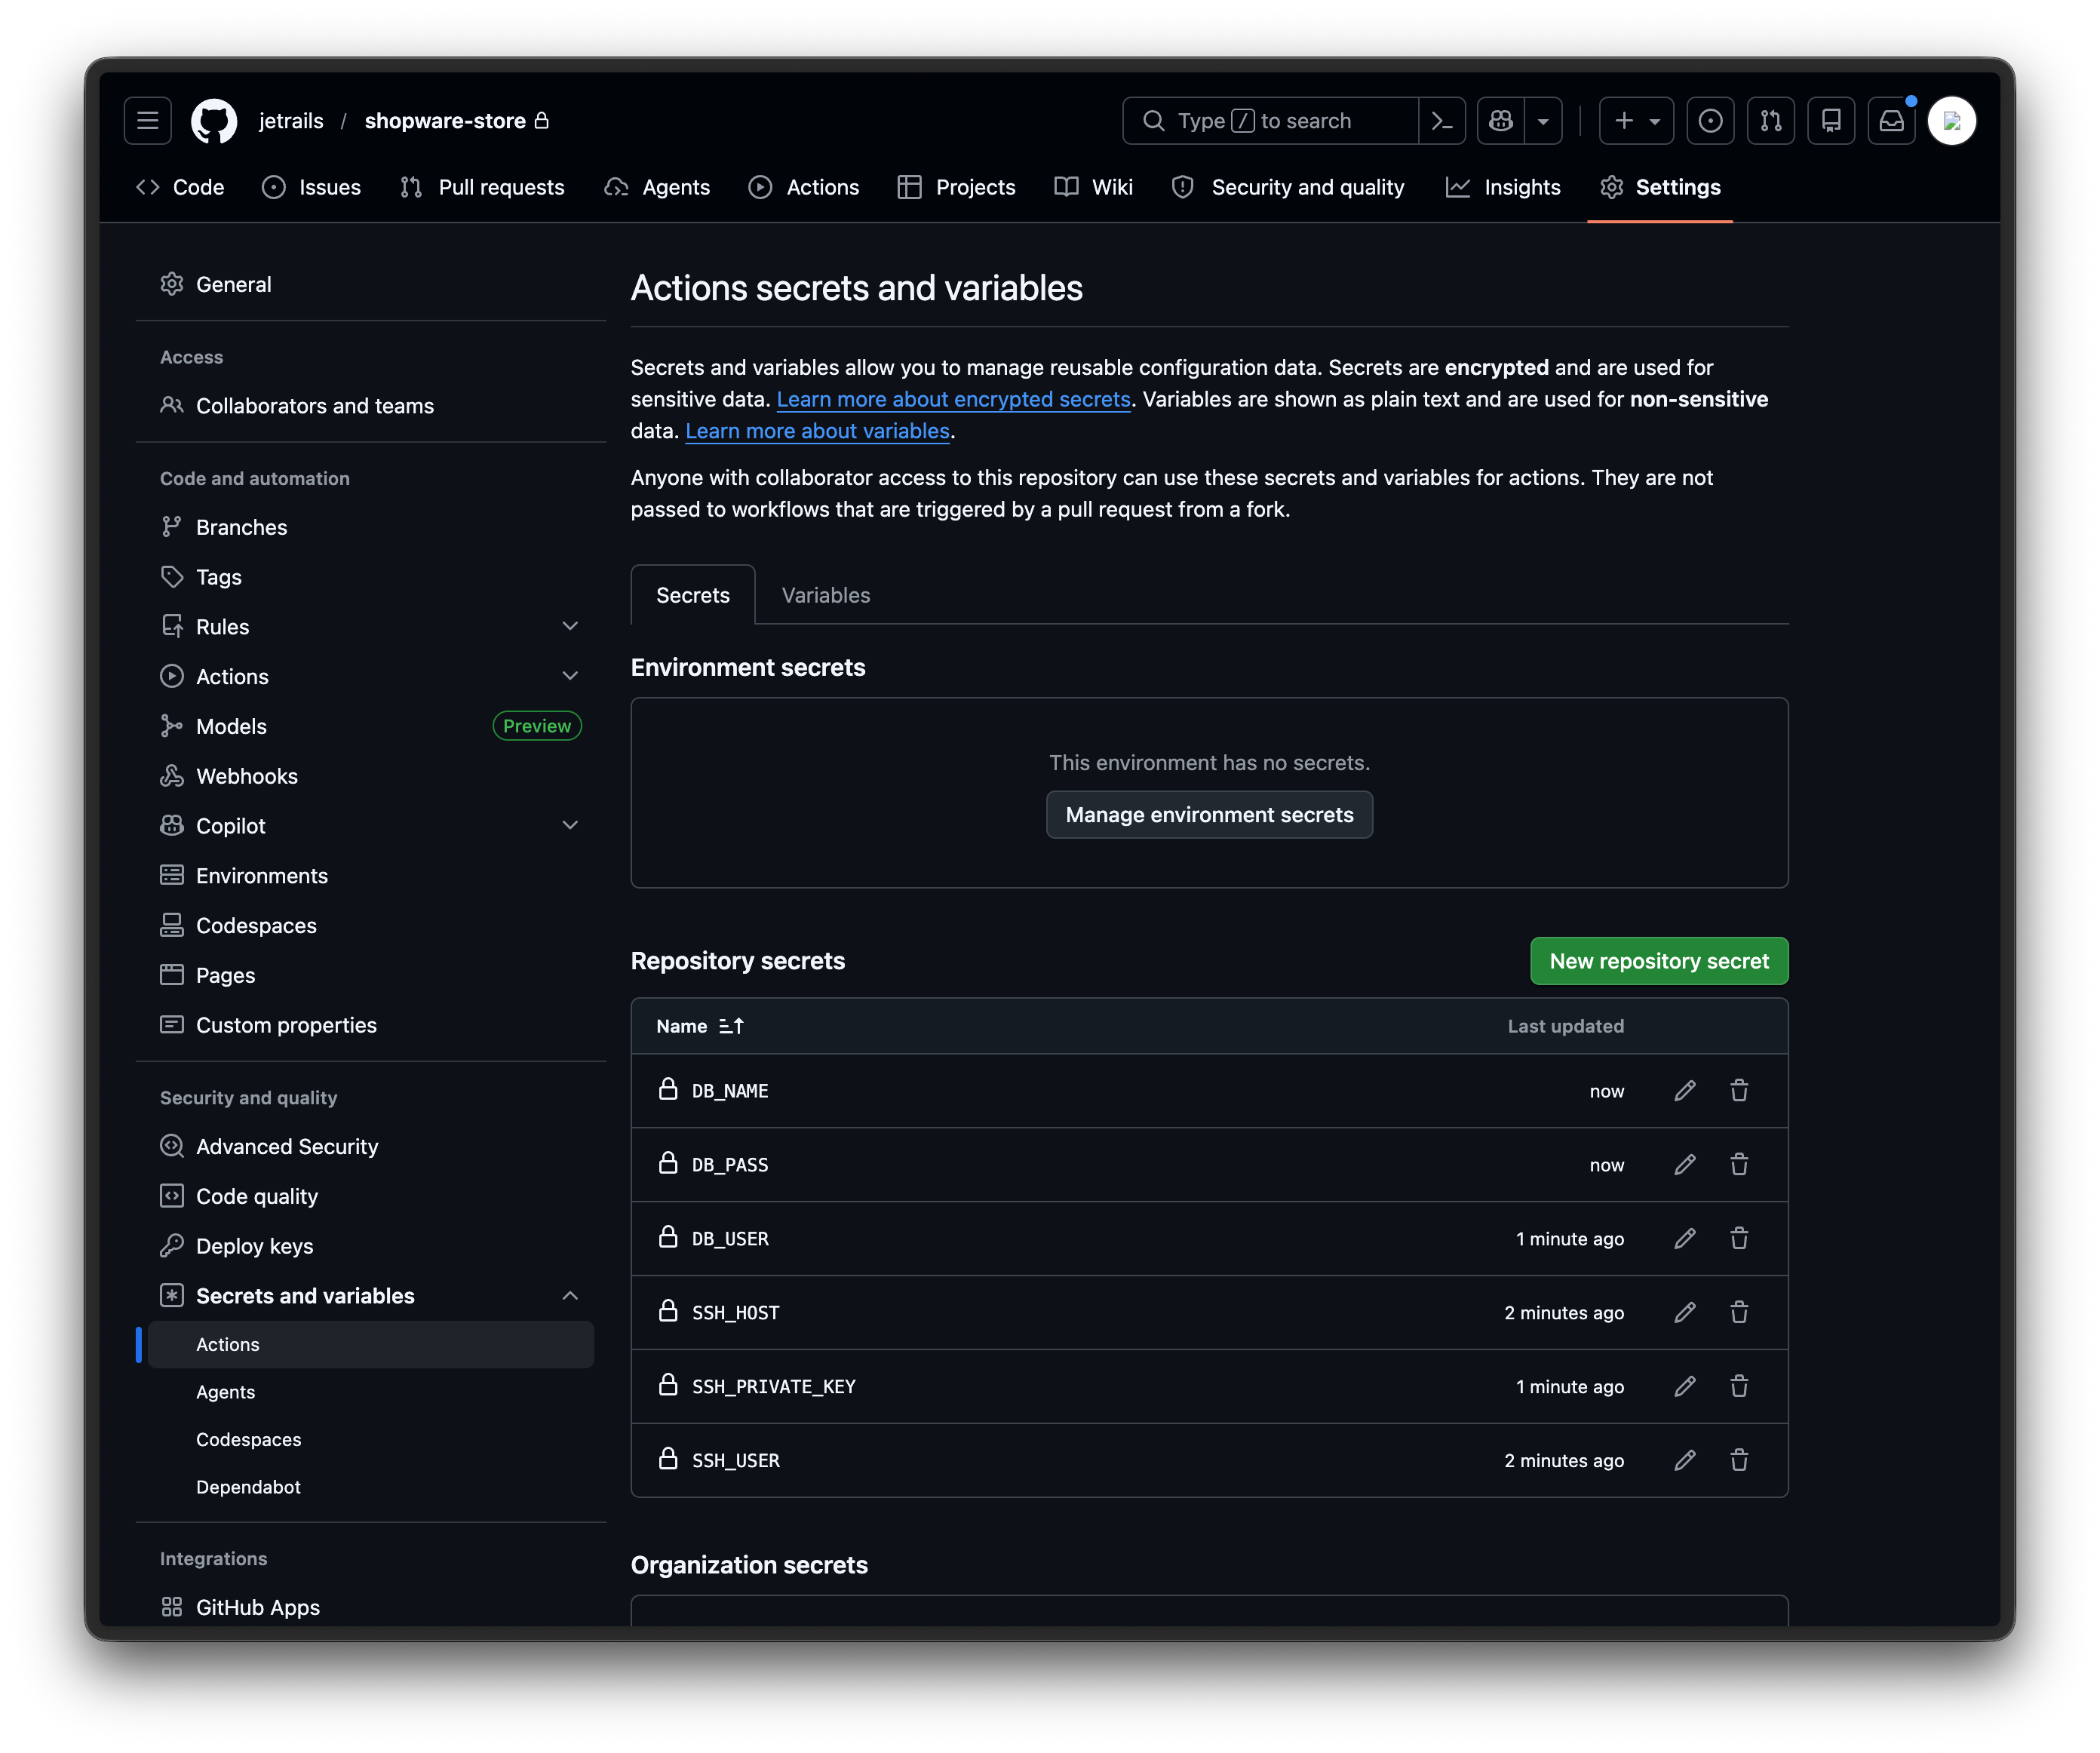Open the jetrails owner link

[291, 121]
